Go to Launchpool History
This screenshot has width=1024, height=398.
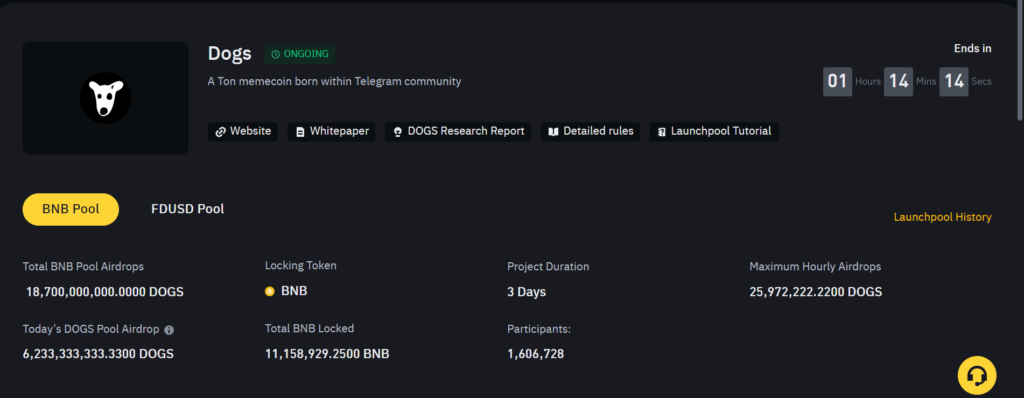click(942, 217)
